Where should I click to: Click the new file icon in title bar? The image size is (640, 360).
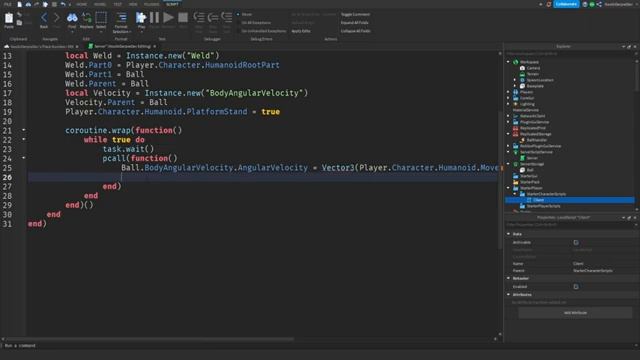point(20,4)
